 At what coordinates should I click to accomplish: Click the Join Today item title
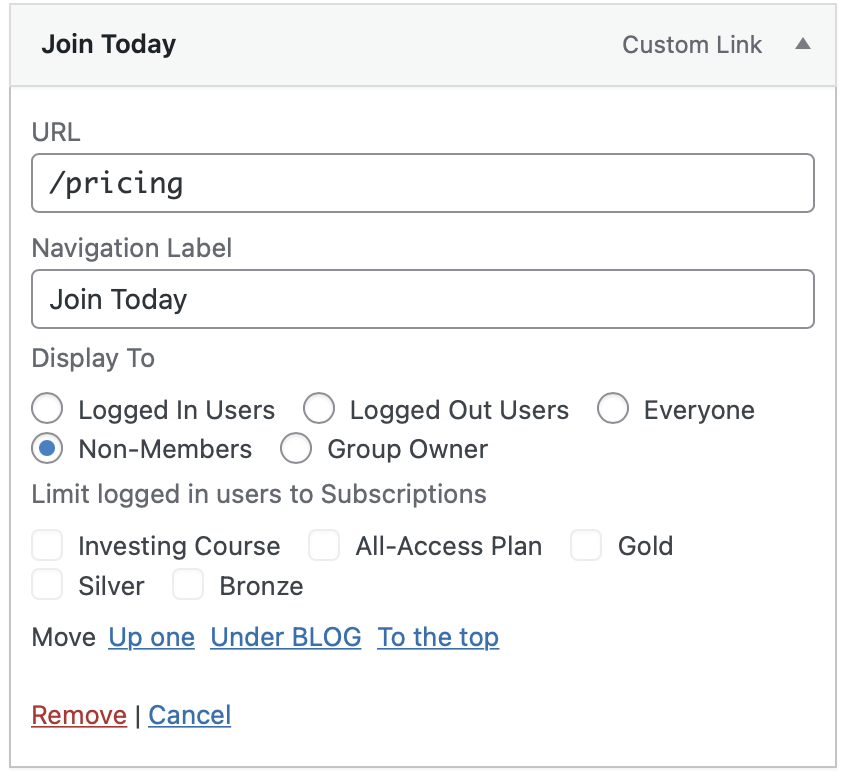(x=108, y=45)
